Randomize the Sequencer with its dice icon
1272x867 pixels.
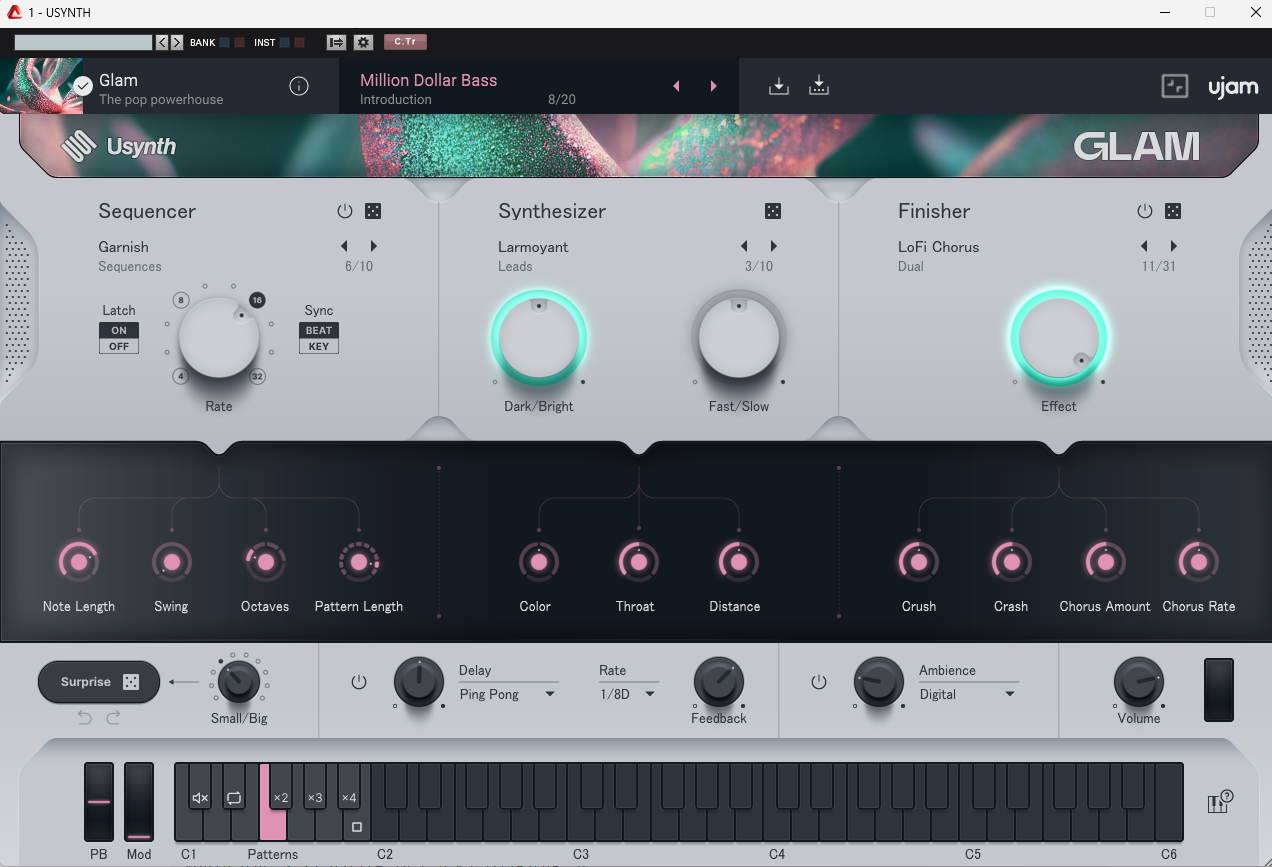373,211
